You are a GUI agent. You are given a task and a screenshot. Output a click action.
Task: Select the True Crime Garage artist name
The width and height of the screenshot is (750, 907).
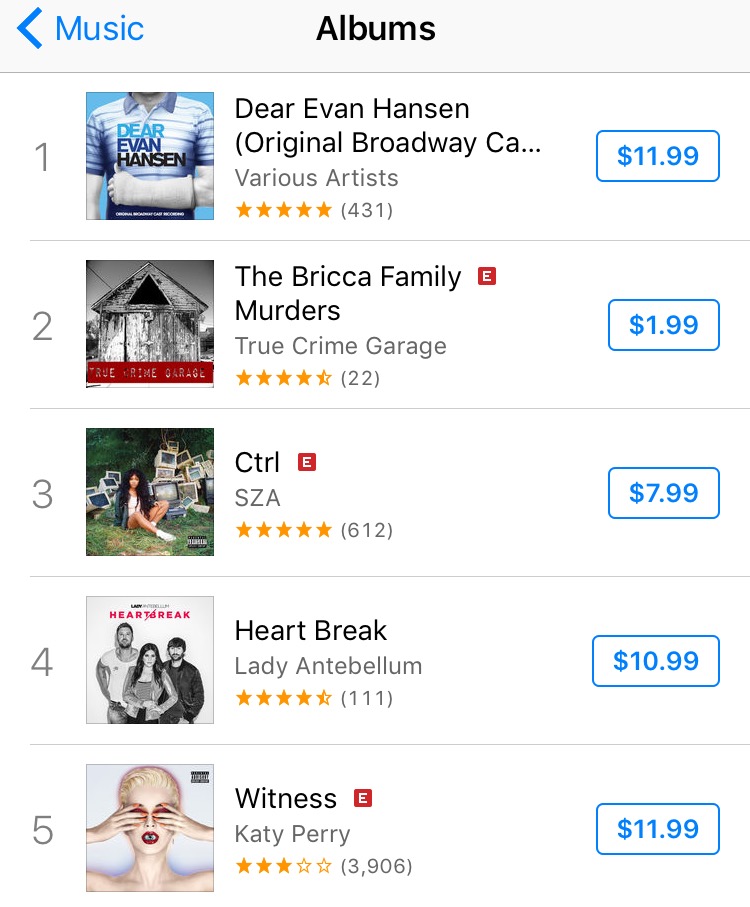click(341, 345)
